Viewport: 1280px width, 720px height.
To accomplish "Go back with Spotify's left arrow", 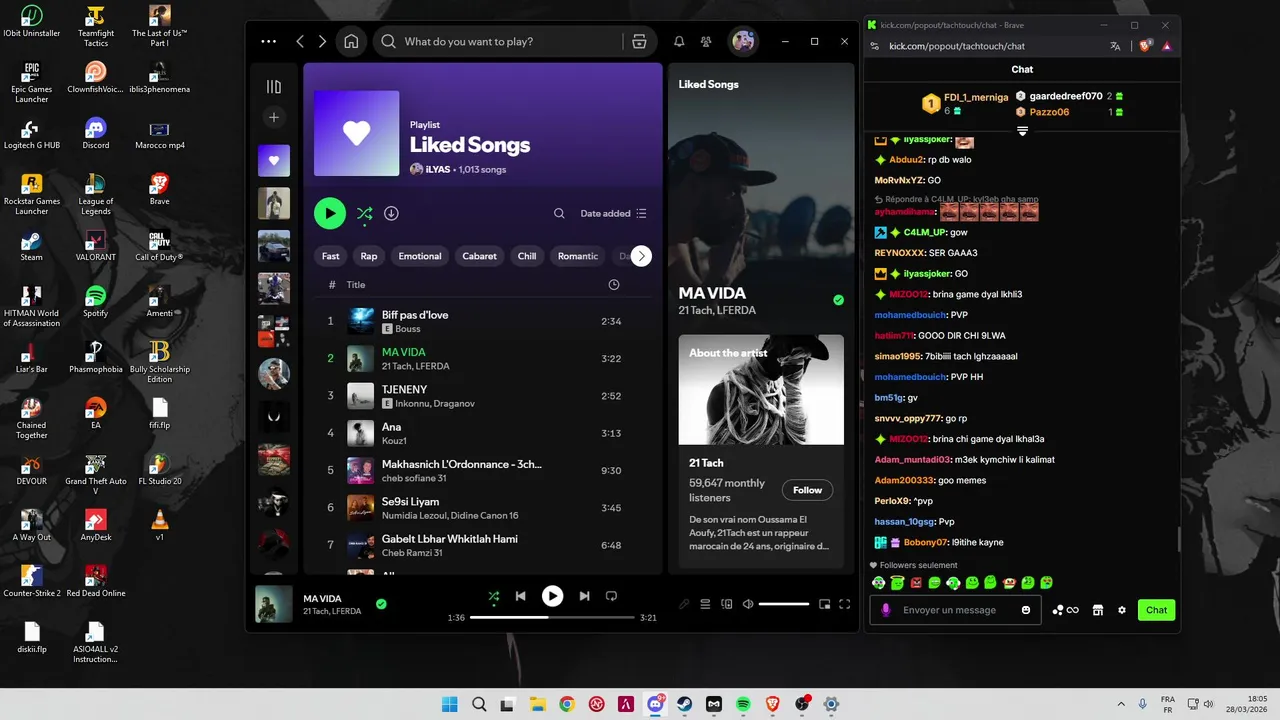I will (x=300, y=42).
